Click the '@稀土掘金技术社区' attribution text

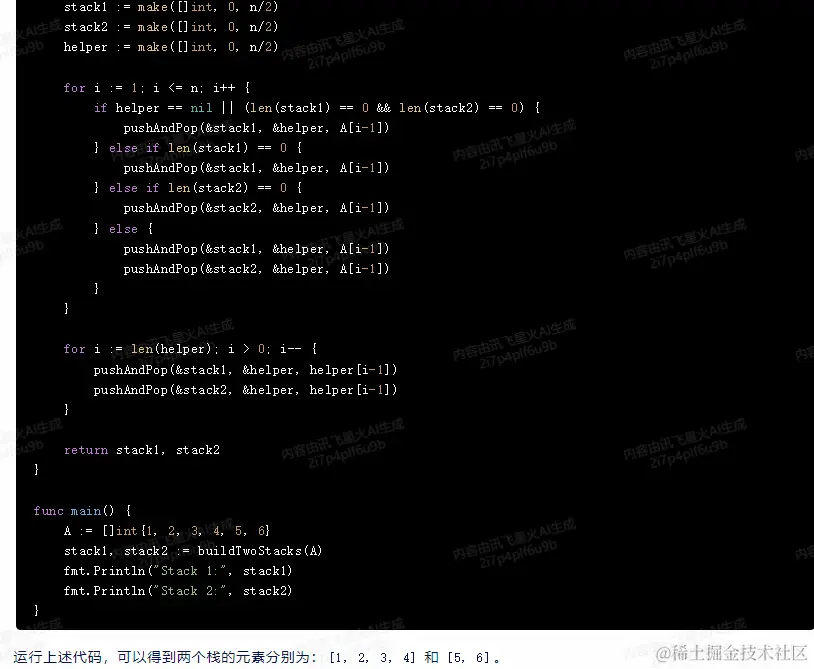click(x=731, y=653)
